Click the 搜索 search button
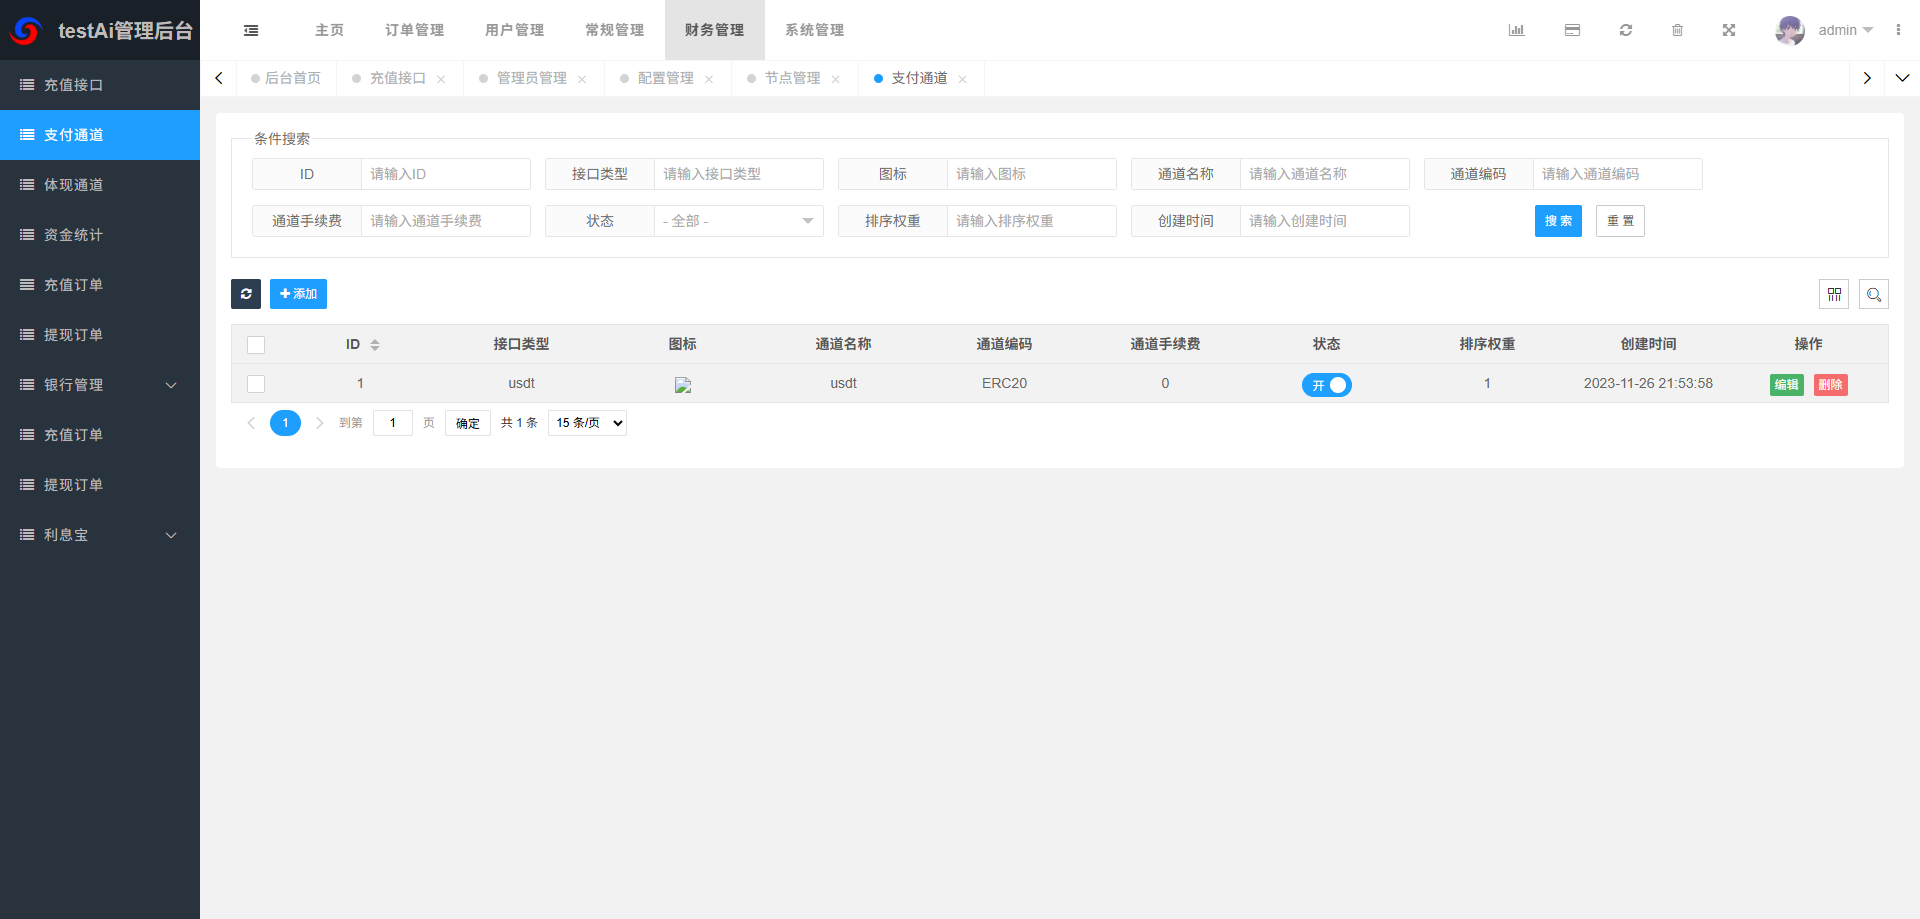The height and width of the screenshot is (919, 1920). (x=1557, y=221)
